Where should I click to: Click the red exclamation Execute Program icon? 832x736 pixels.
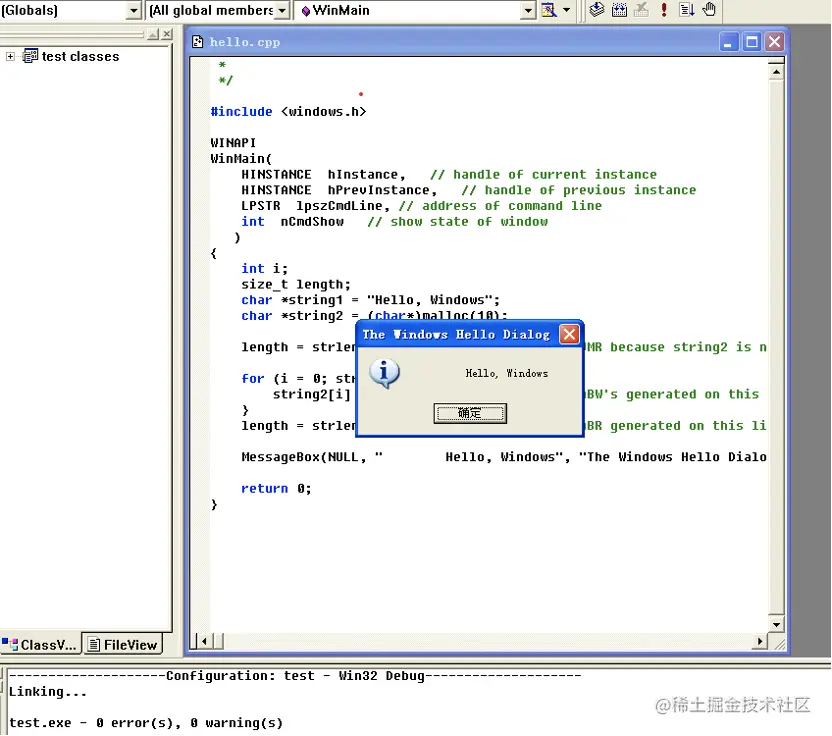[664, 10]
